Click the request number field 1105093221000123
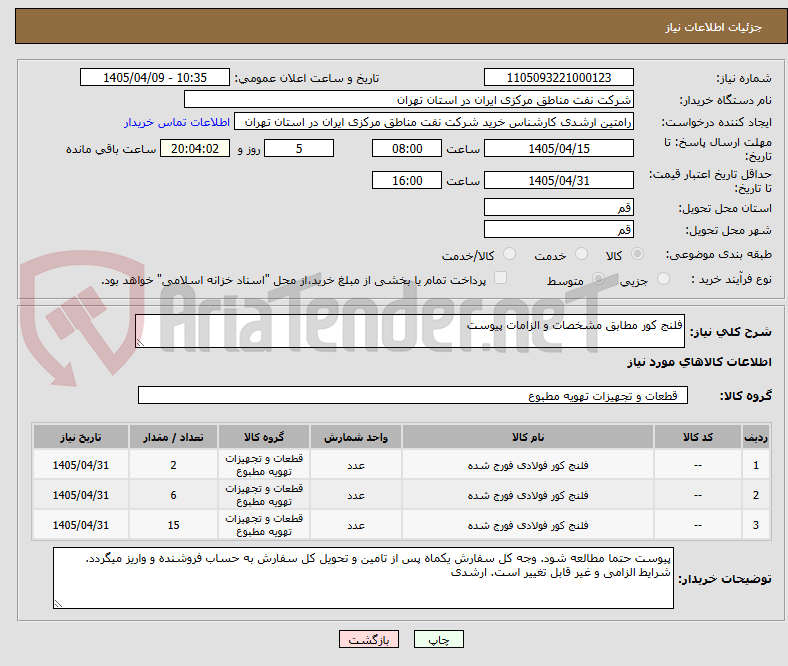Screen dimensions: 788x666 [558, 77]
